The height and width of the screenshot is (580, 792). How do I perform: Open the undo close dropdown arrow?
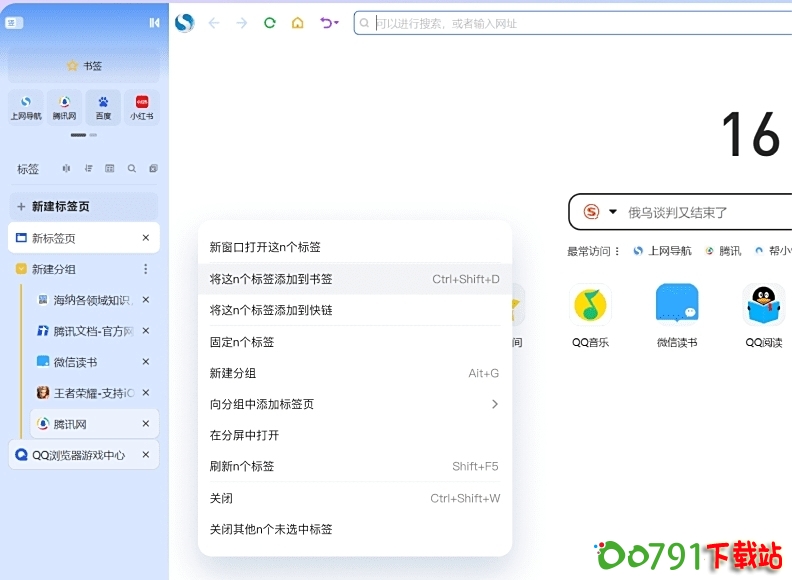coord(336,22)
